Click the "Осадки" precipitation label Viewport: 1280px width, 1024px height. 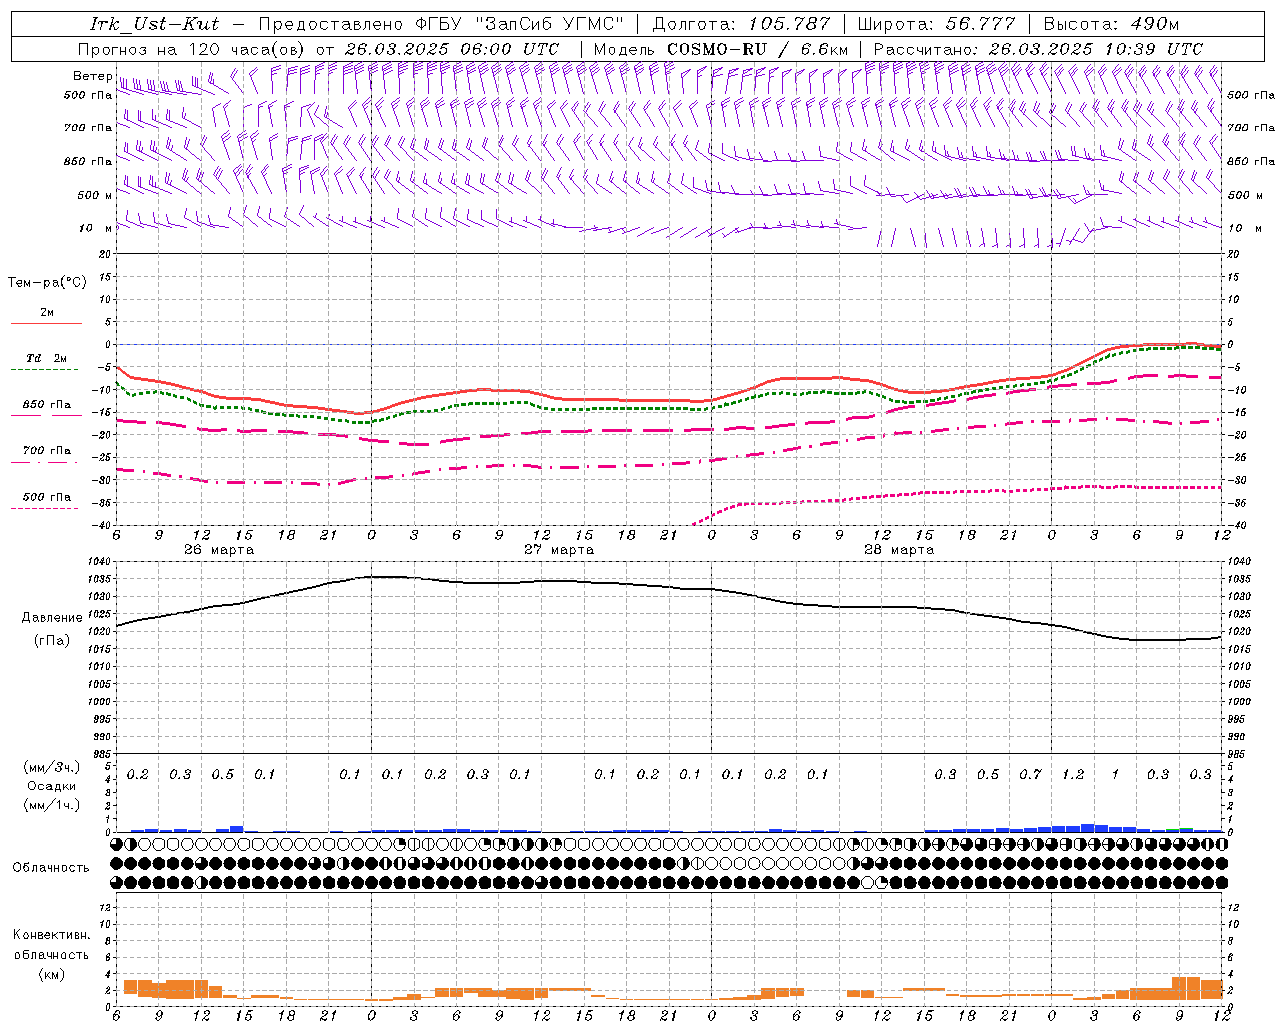tap(51, 786)
